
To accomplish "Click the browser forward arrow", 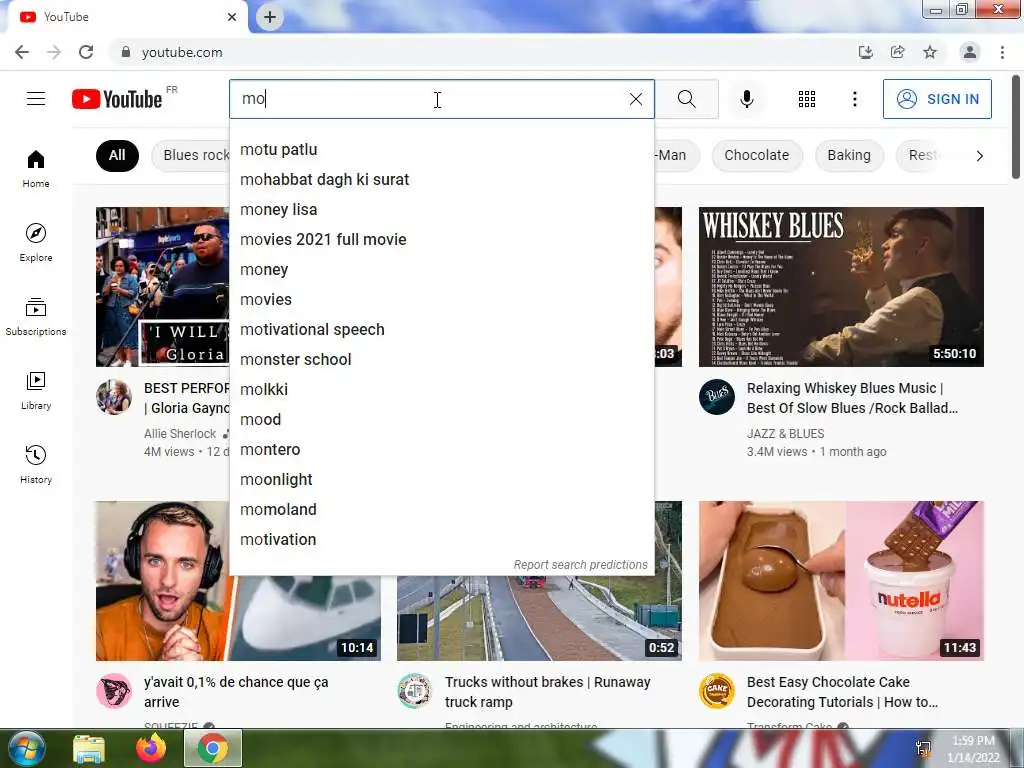I will tap(54, 52).
